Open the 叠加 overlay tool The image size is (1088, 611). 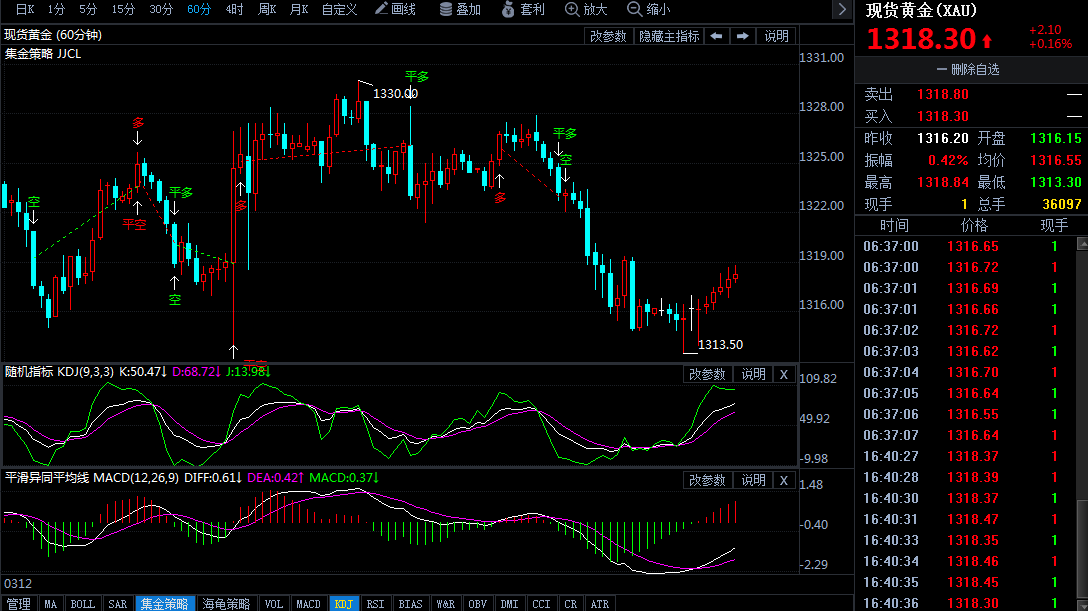[460, 9]
